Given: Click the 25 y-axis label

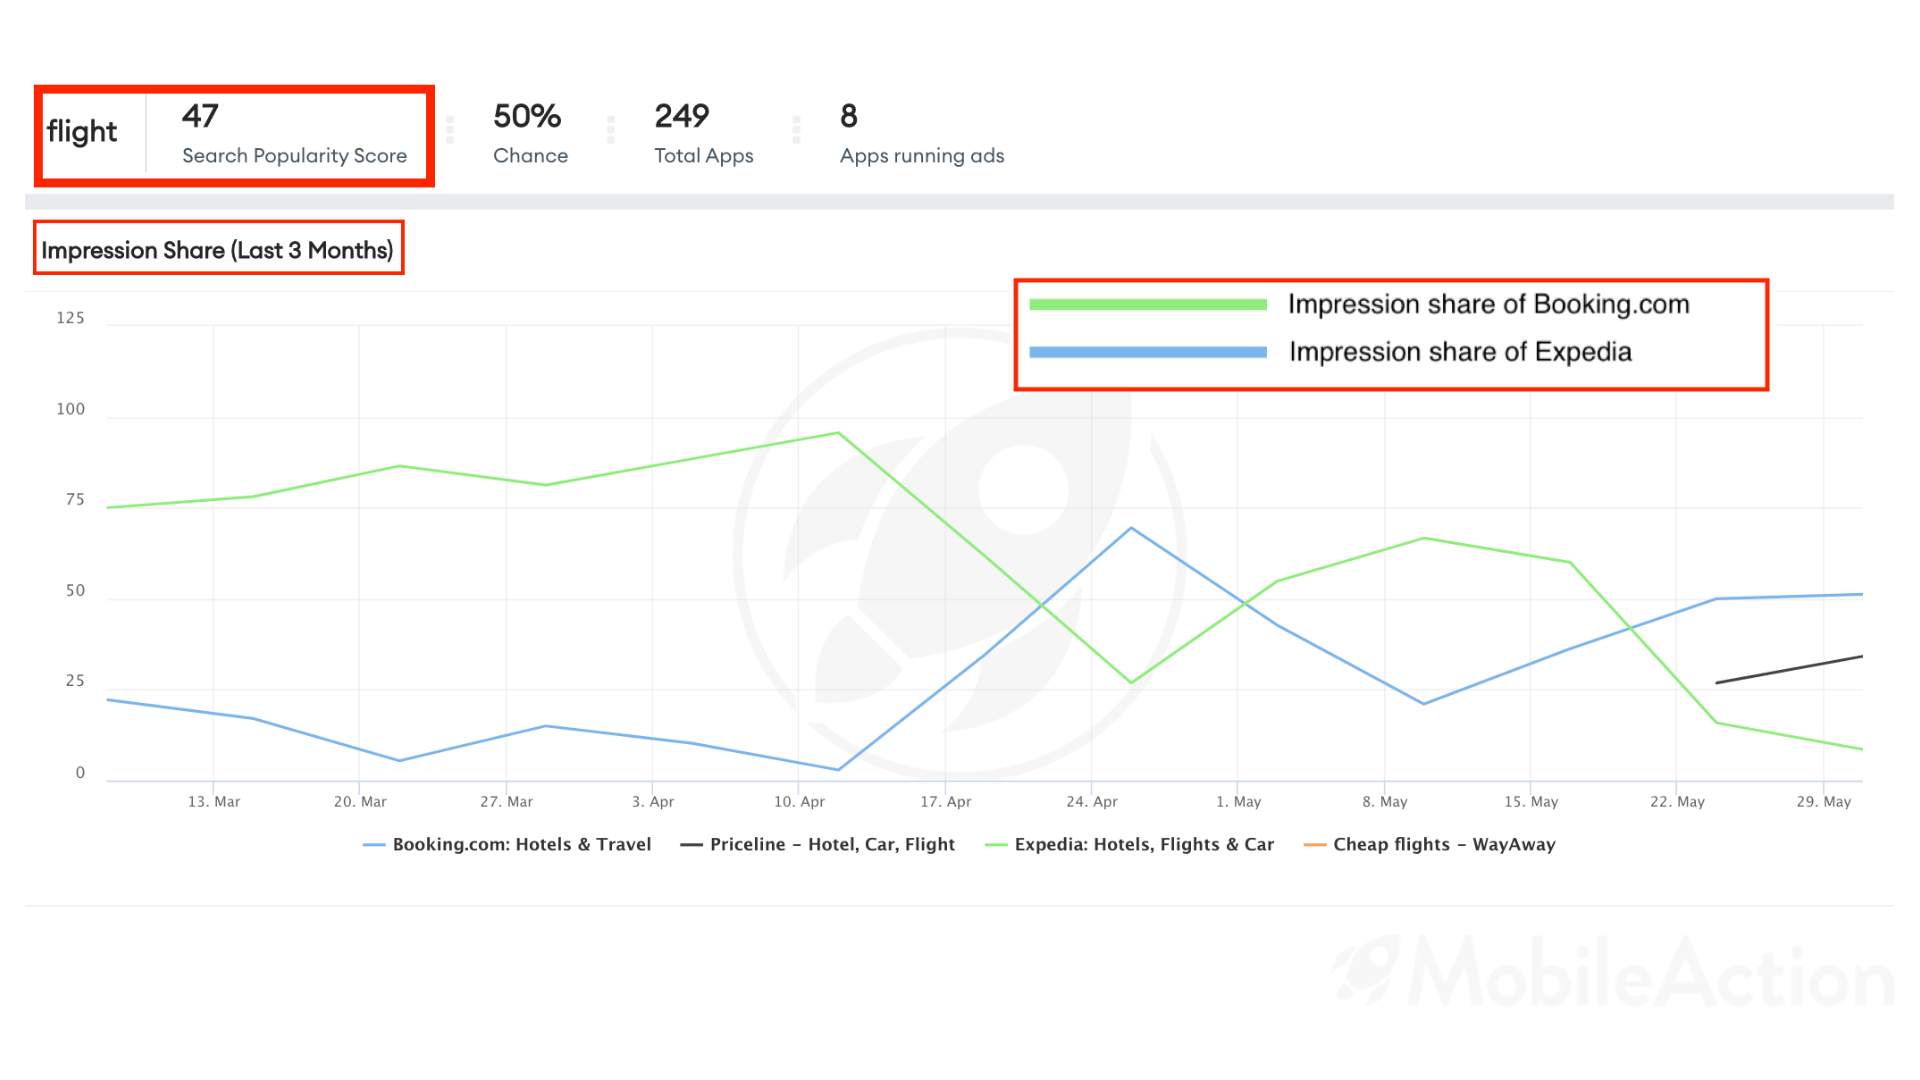Looking at the screenshot, I should pos(75,681).
